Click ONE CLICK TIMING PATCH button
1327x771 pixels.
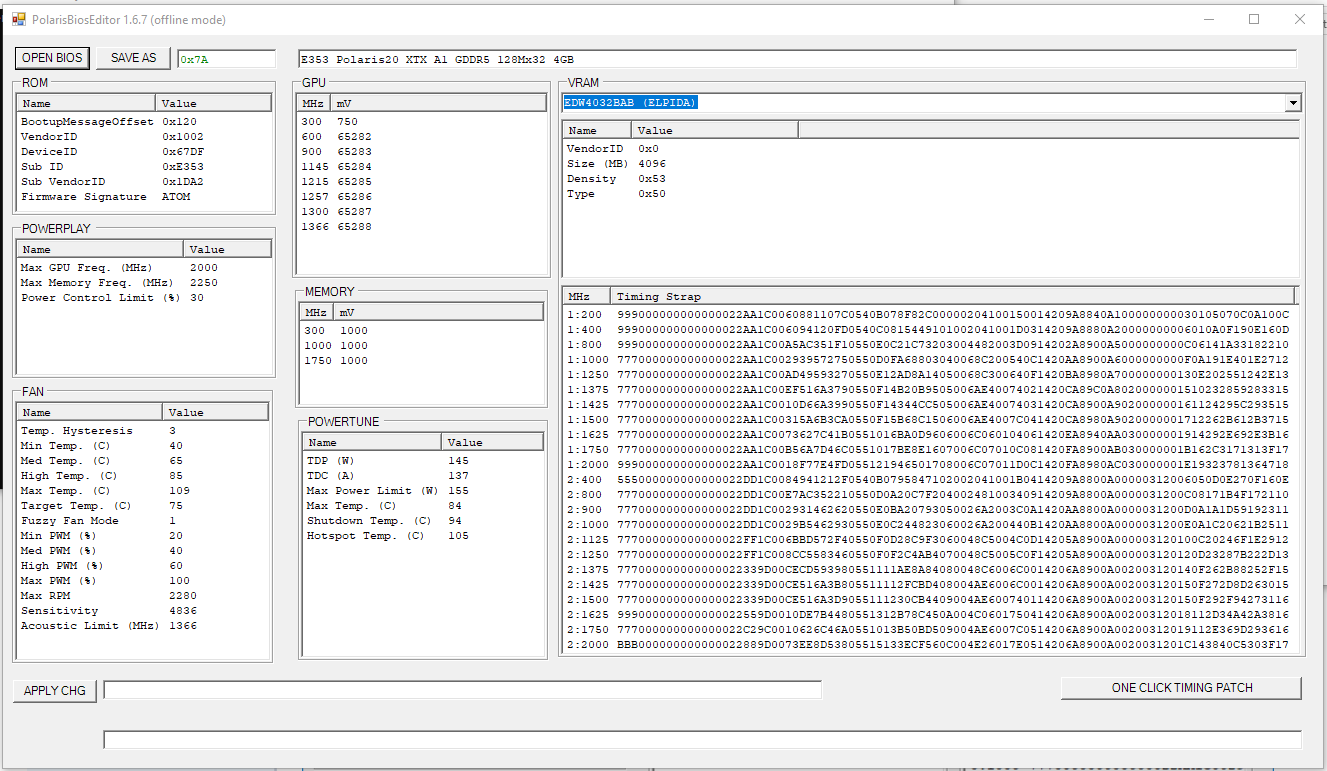tap(1181, 688)
